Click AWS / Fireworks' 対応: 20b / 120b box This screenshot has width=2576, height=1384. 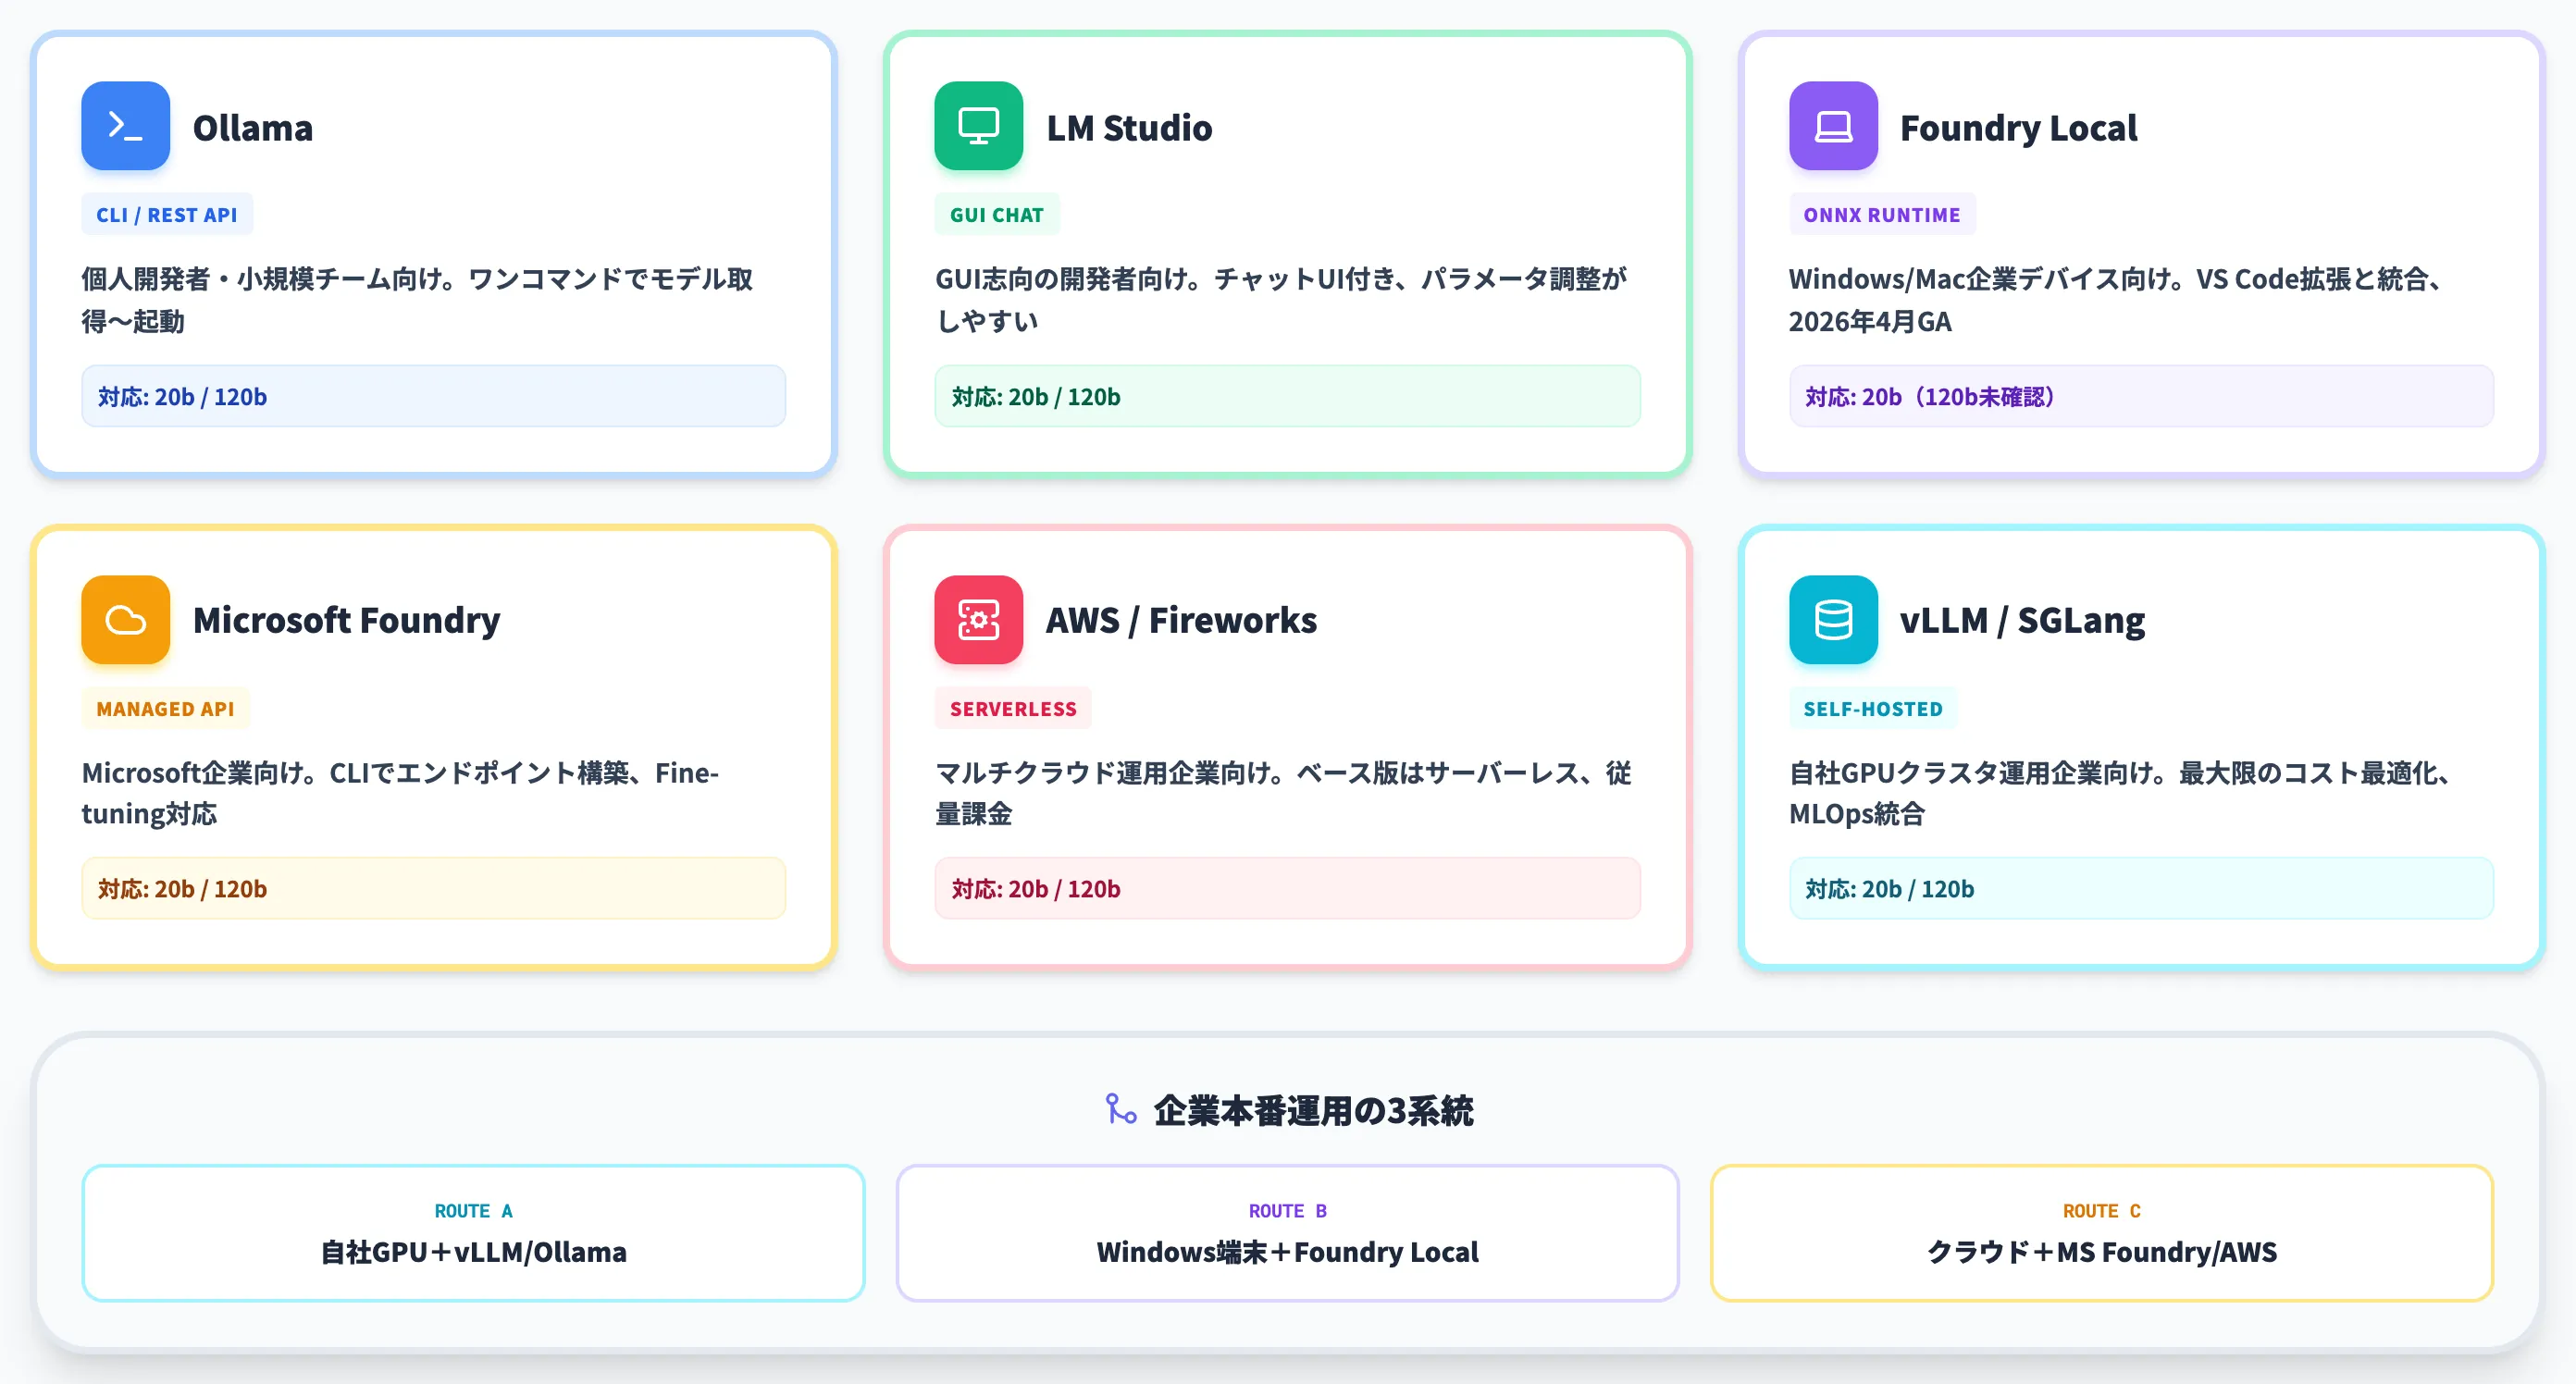point(1287,888)
